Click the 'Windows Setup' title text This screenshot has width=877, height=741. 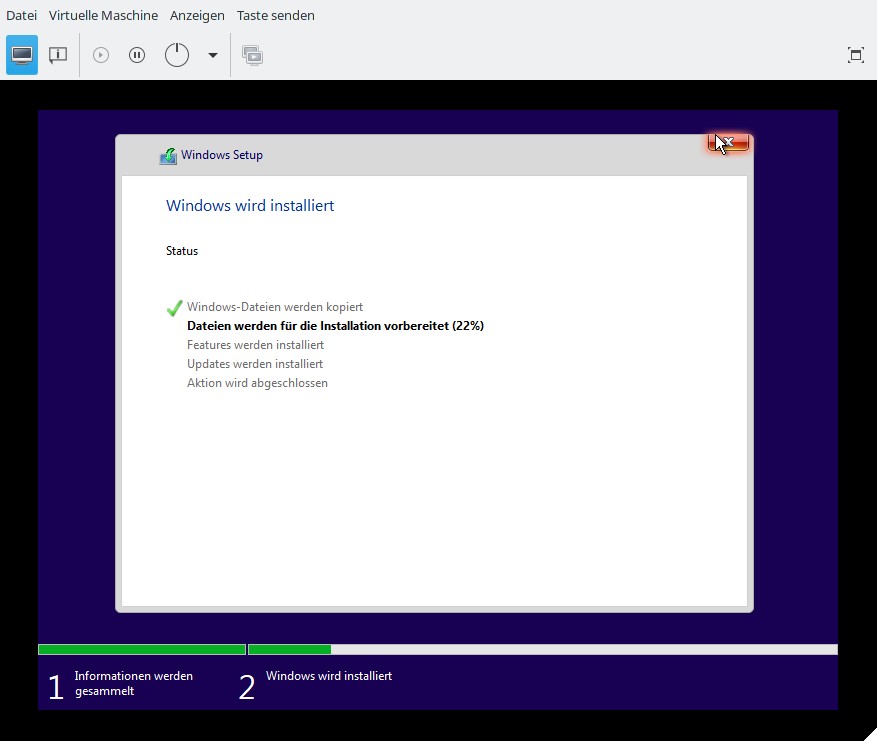pos(221,155)
